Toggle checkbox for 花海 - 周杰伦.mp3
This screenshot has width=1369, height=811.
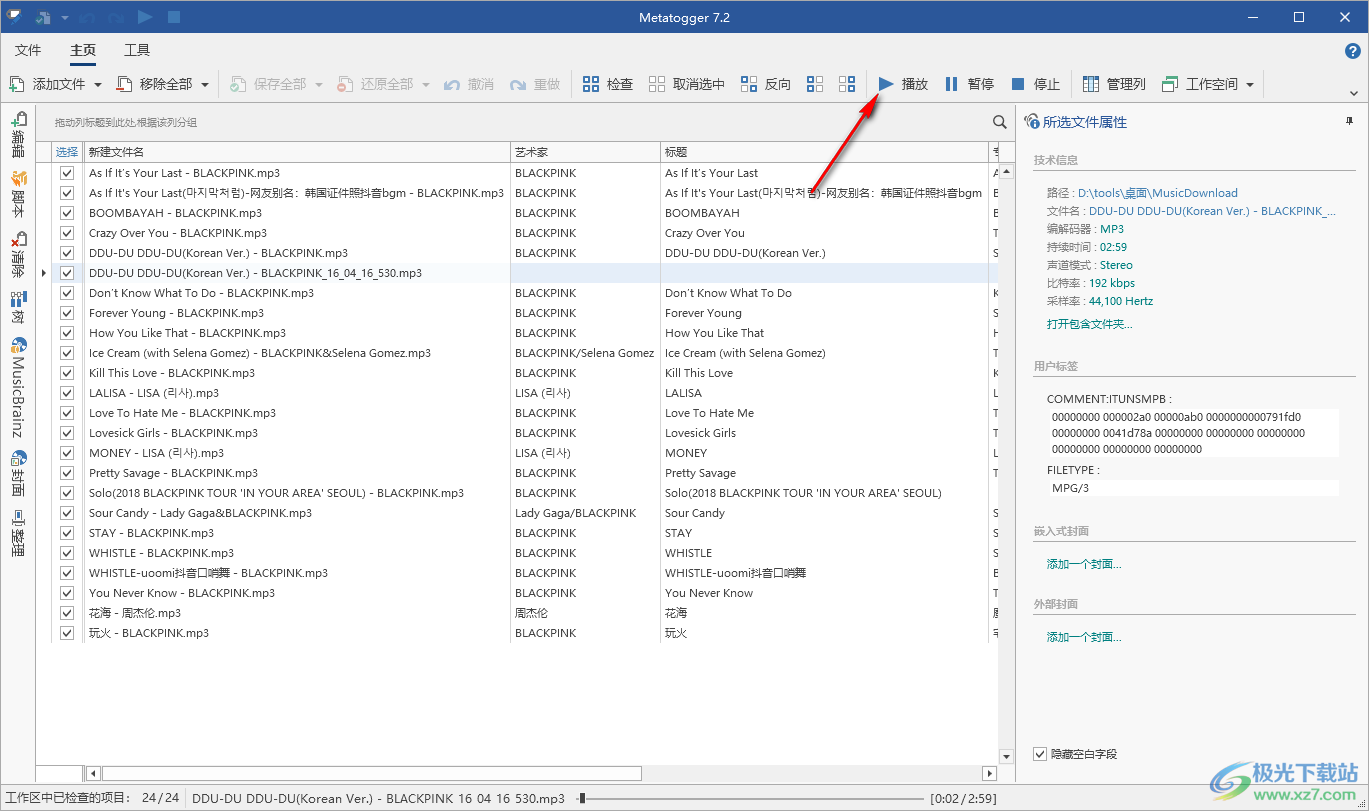(67, 613)
